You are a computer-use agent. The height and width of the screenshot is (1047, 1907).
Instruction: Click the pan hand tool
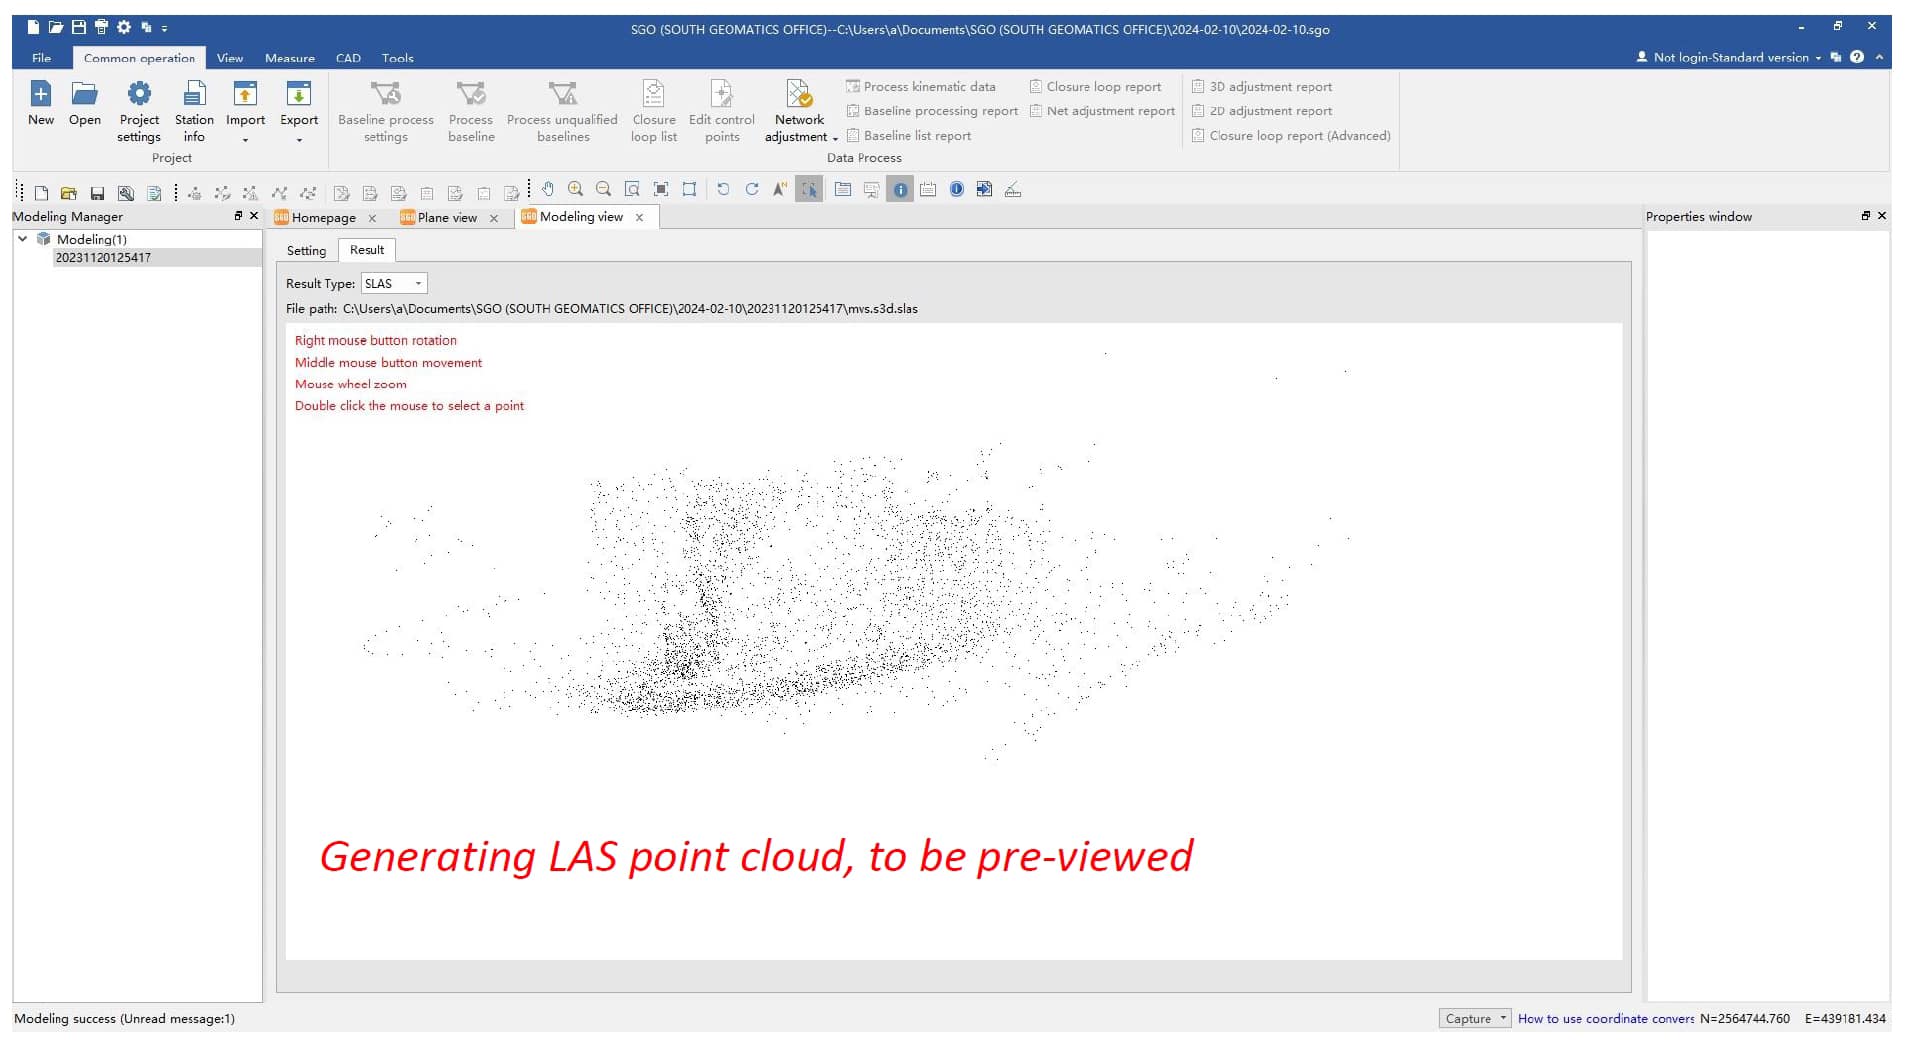click(548, 190)
